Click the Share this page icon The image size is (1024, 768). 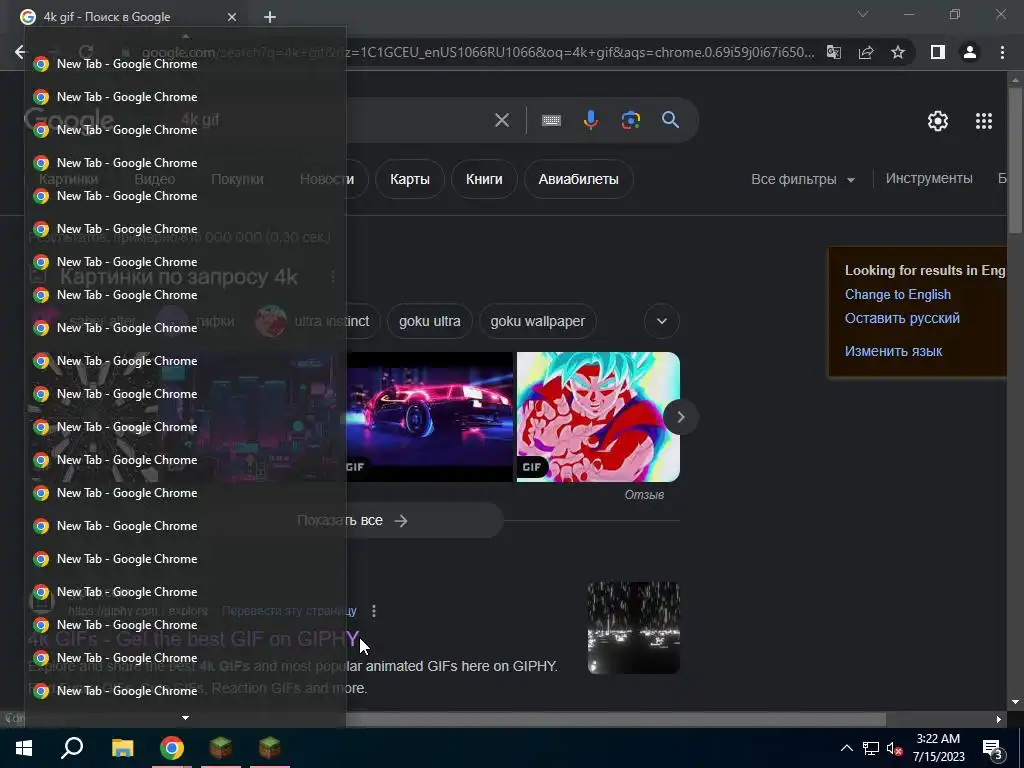[866, 52]
